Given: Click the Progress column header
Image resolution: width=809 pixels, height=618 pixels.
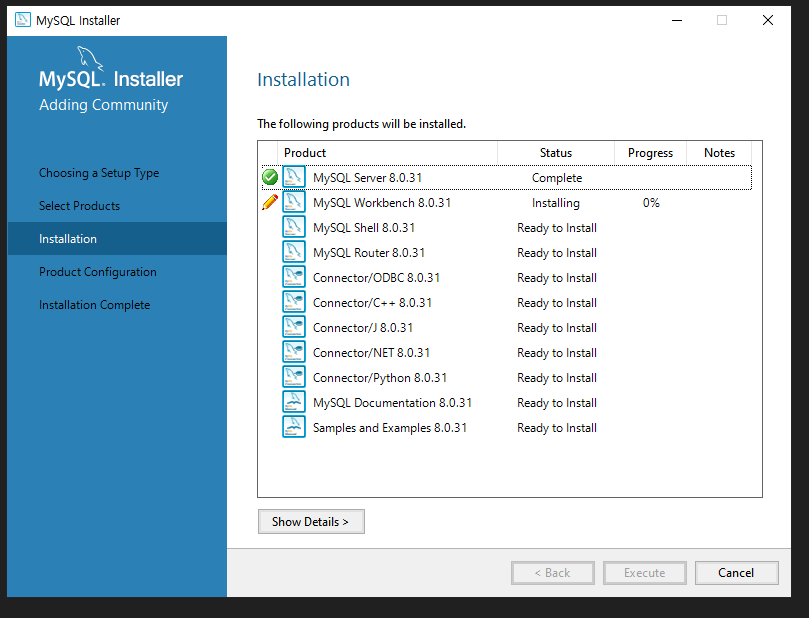Looking at the screenshot, I should click(650, 153).
